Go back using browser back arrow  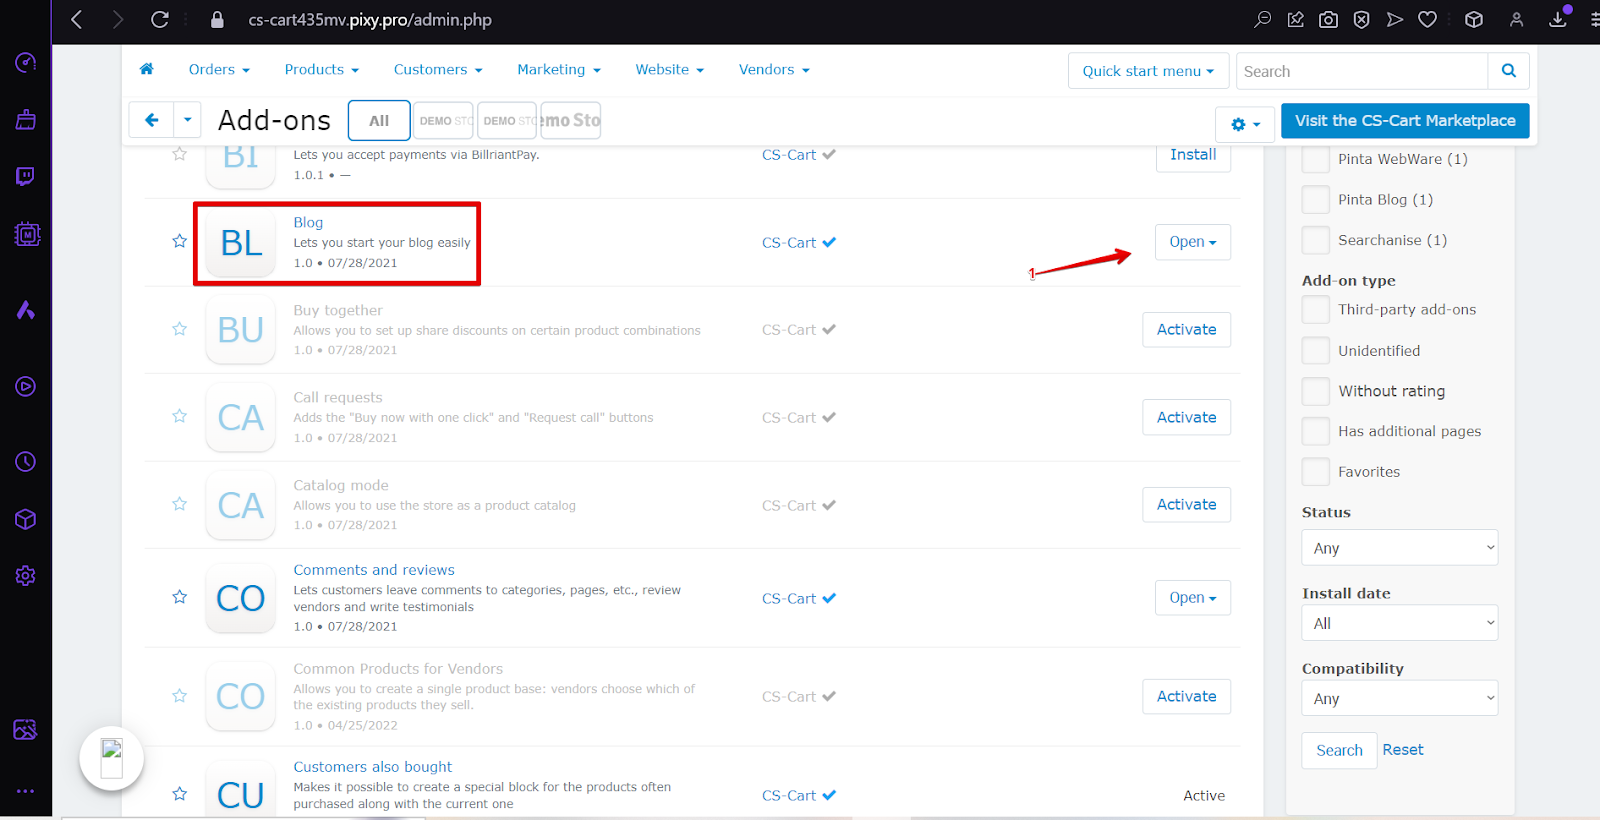[x=77, y=19]
